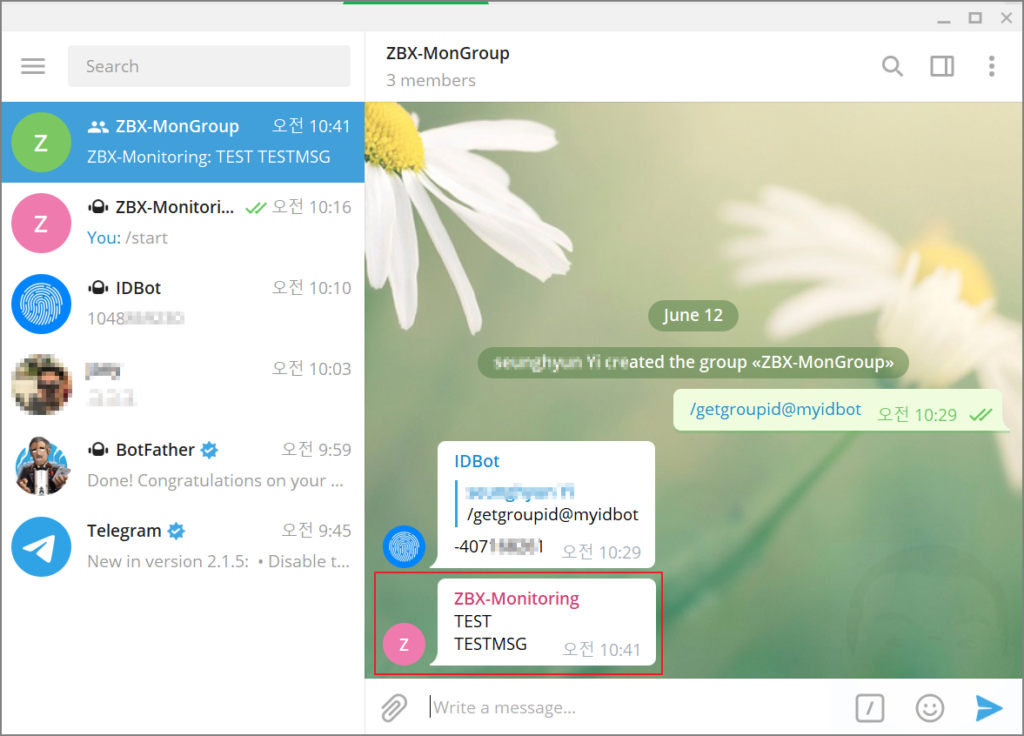
Task: Click the Search box in the sidebar
Action: [208, 66]
